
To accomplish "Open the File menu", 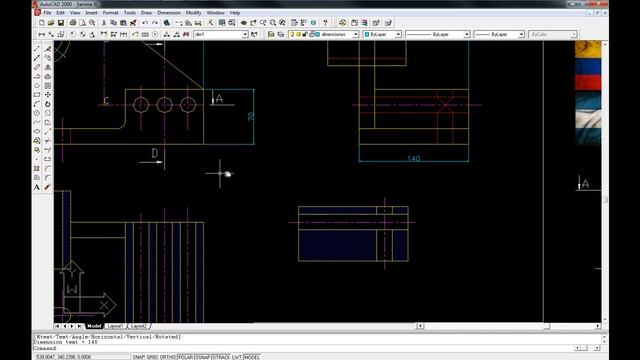I will pos(47,13).
